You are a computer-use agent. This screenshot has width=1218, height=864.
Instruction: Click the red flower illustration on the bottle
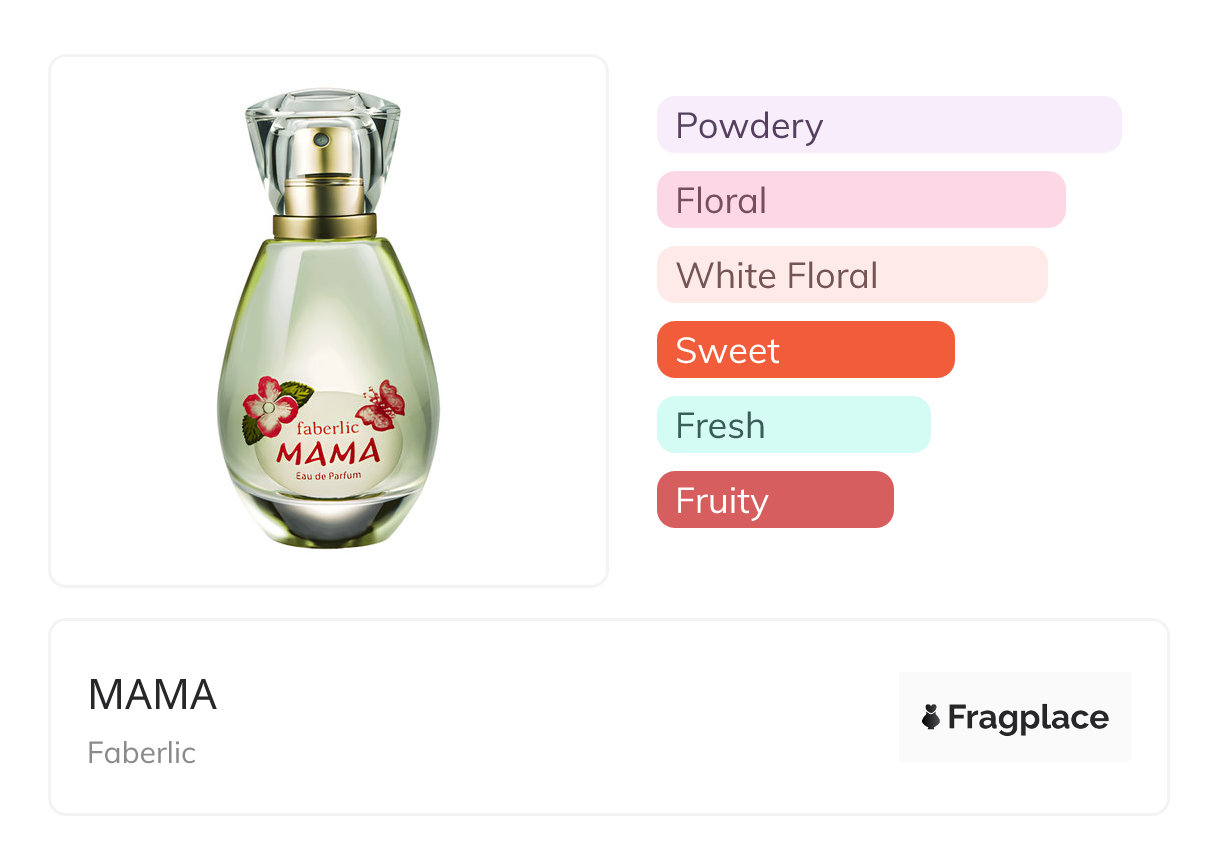point(268,405)
